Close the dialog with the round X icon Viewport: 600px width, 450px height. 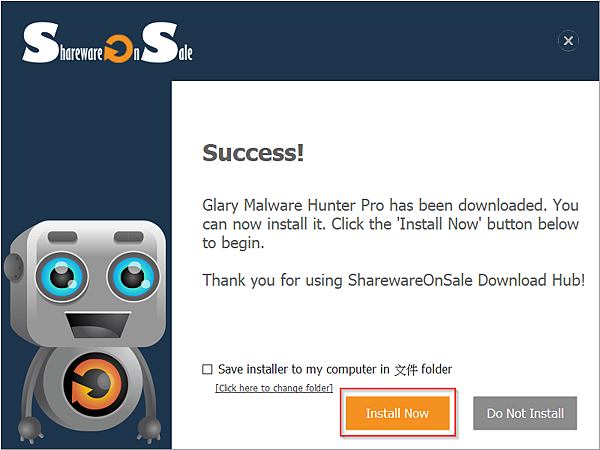[568, 40]
